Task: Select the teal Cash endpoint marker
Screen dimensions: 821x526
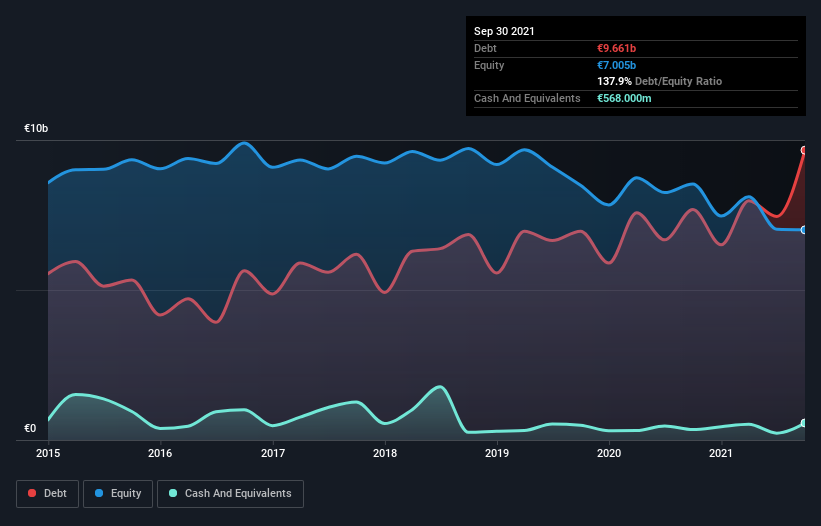Action: coord(804,423)
